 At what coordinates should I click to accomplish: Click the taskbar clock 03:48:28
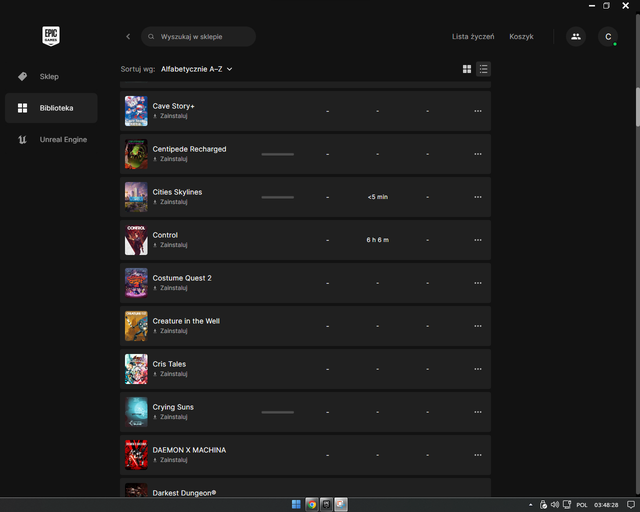pos(606,505)
